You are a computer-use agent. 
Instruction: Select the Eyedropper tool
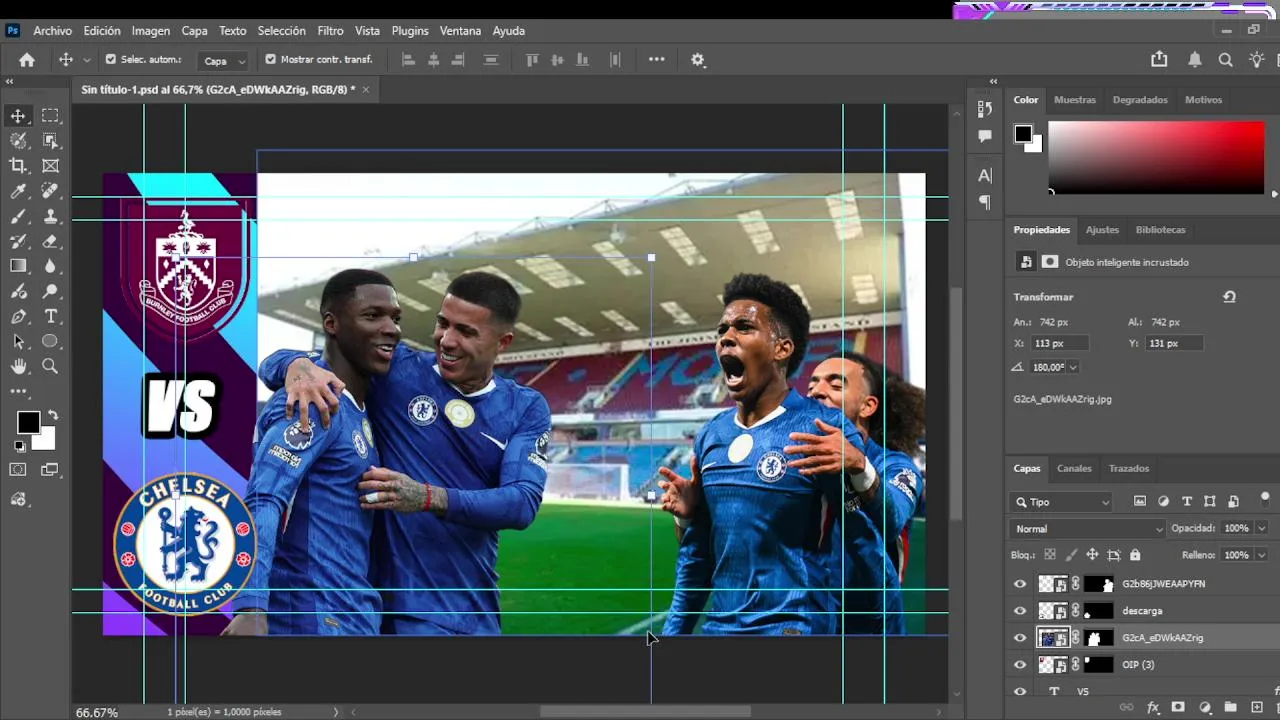pos(18,191)
